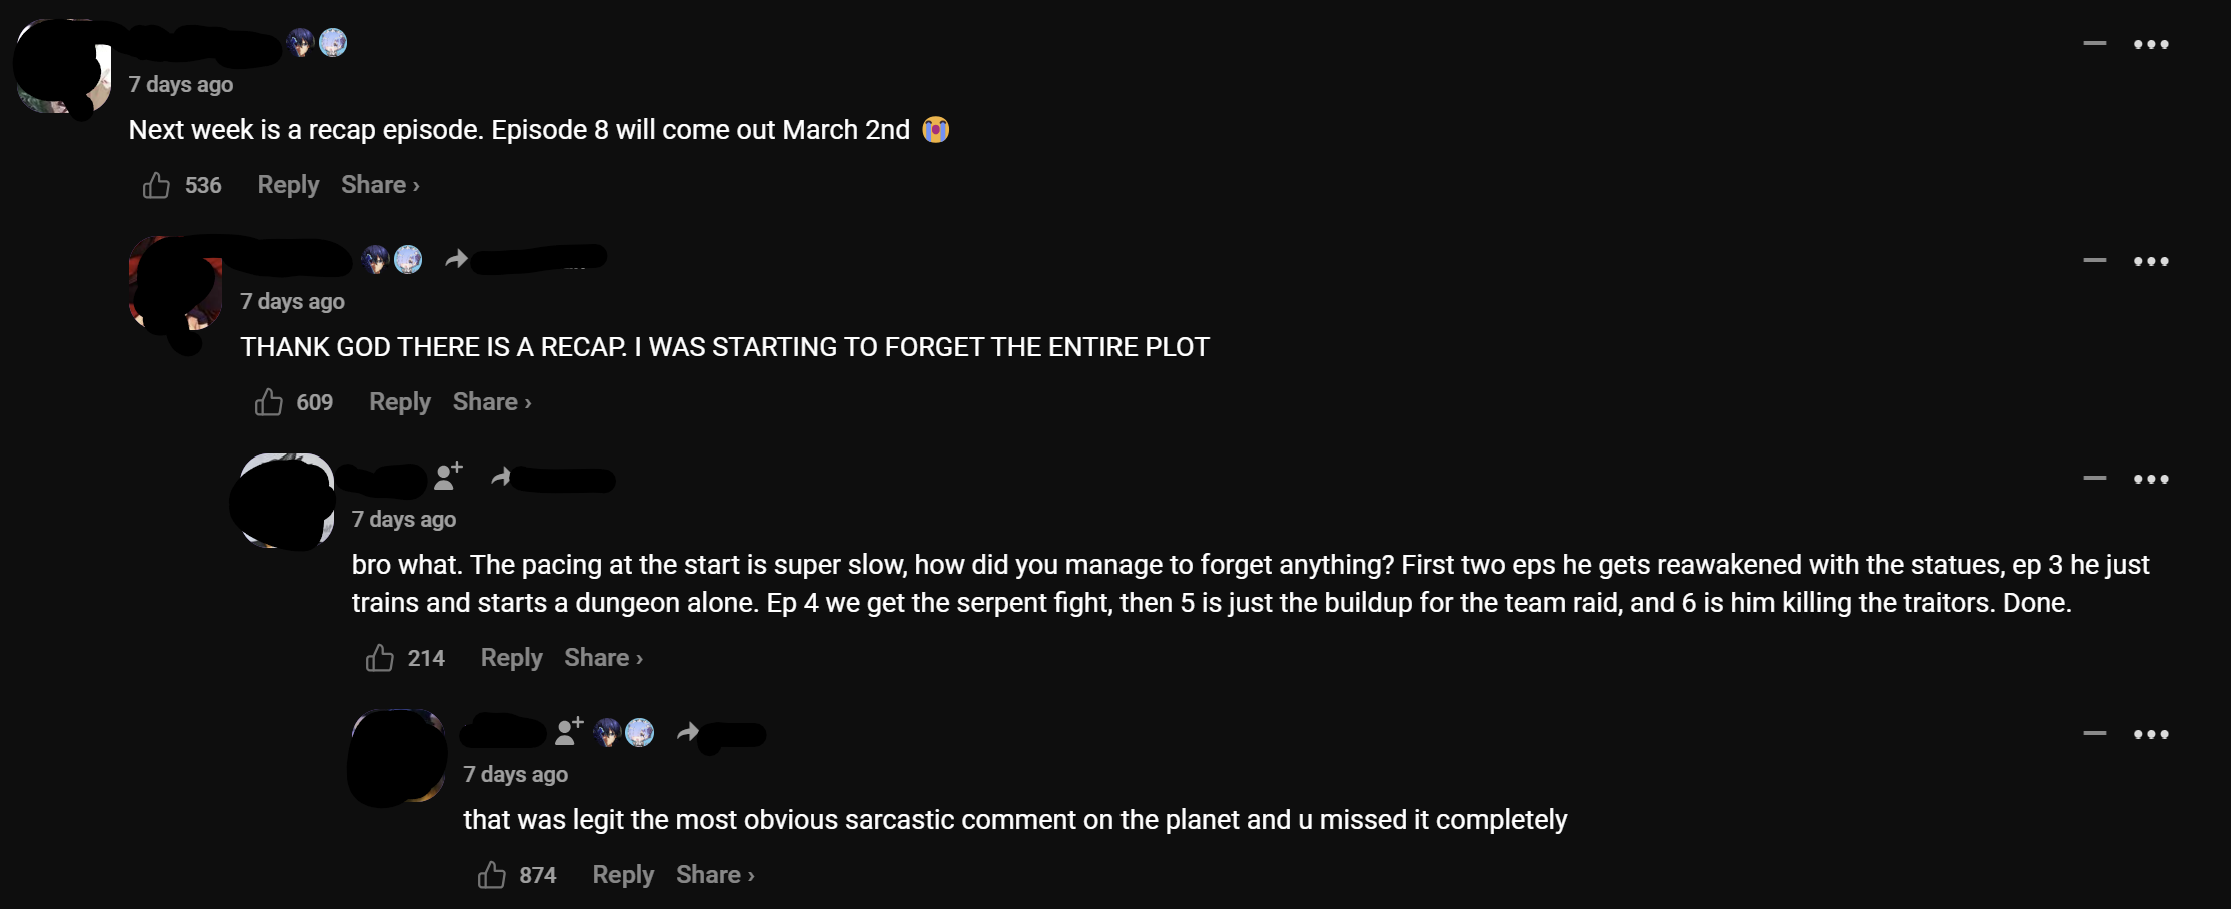Open Share options for the THANK GOD comment
2232x910 pixels.
pyautogui.click(x=486, y=401)
